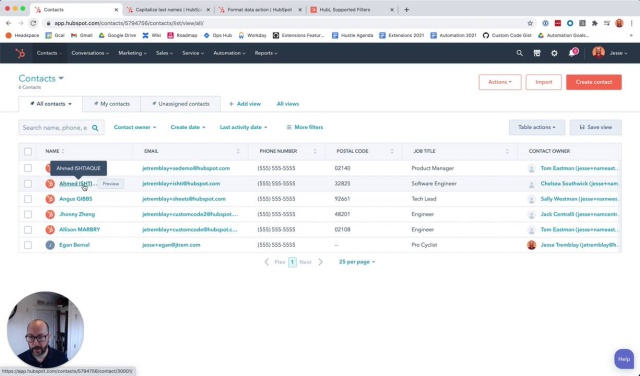Click the Help bubble button

624,359
